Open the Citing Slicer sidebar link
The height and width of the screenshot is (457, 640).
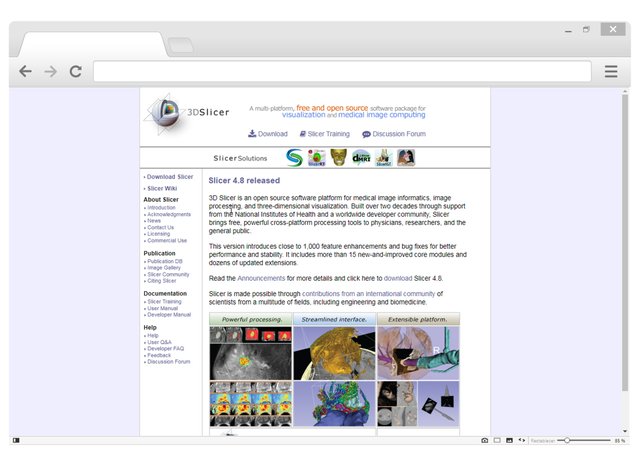click(162, 280)
